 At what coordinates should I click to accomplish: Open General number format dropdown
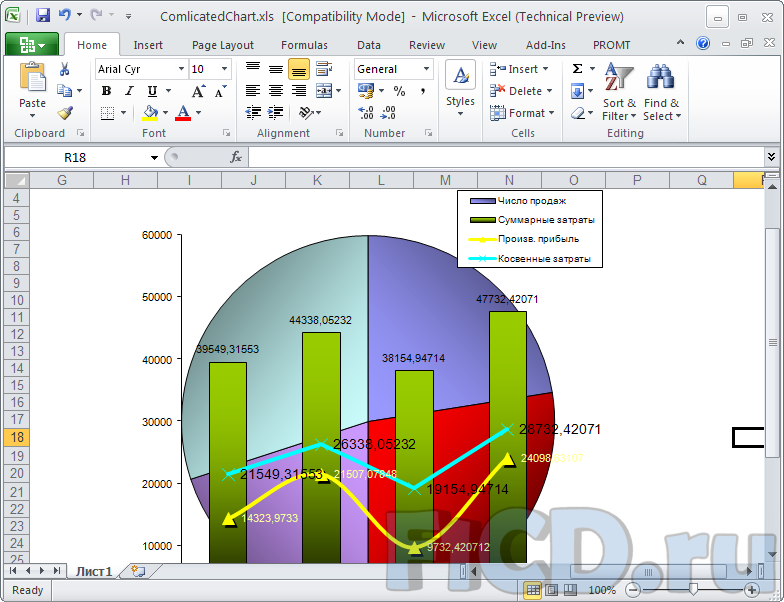click(426, 69)
